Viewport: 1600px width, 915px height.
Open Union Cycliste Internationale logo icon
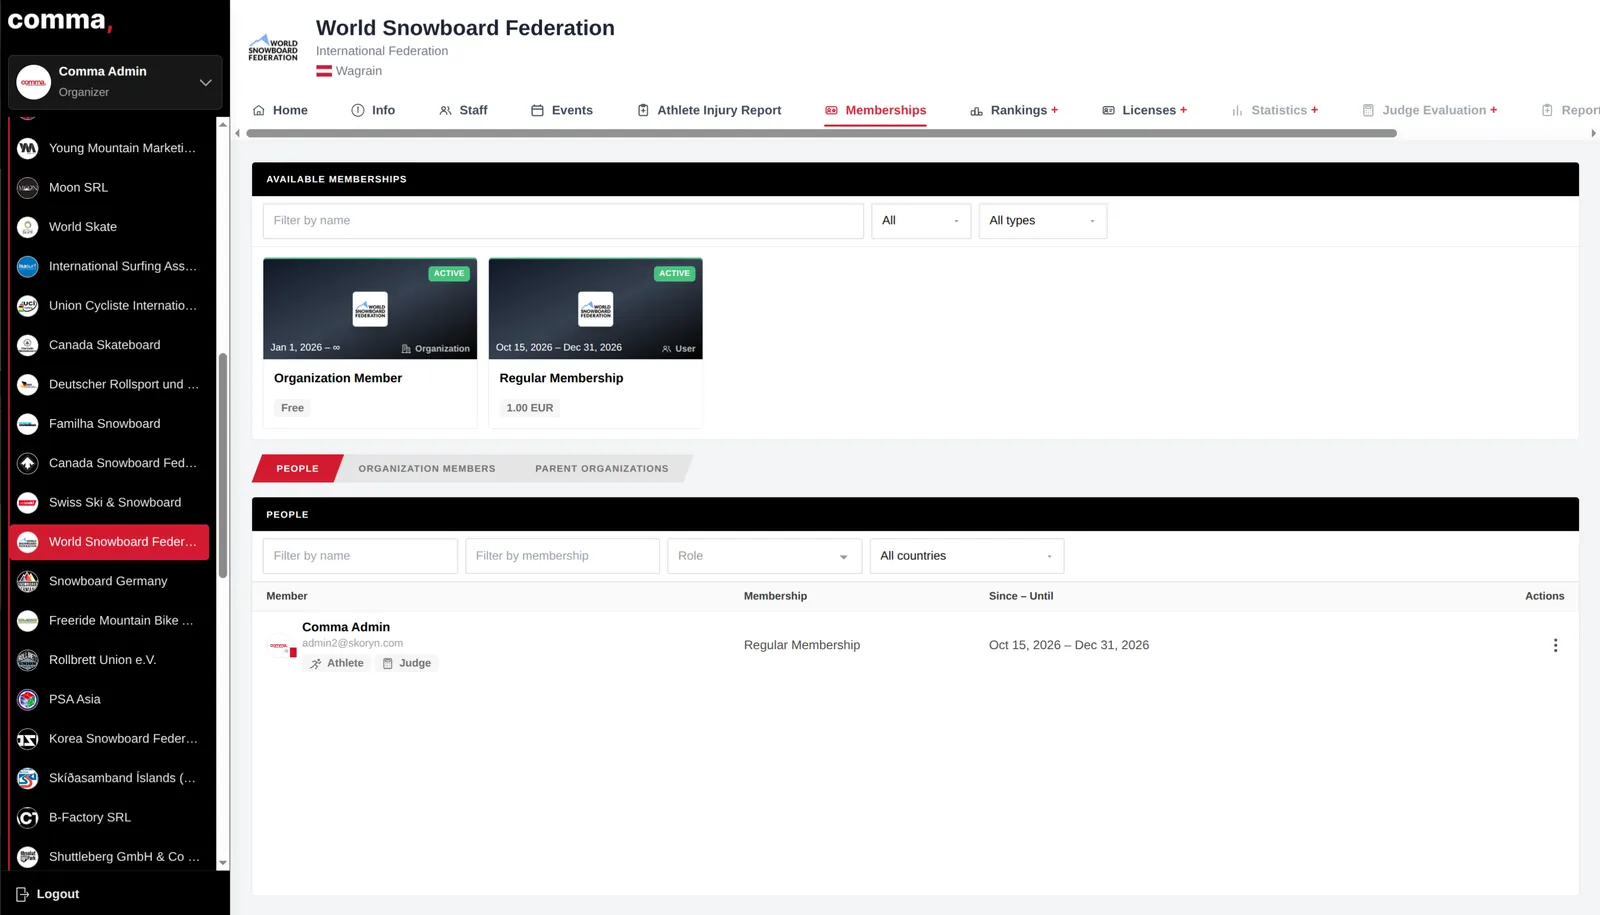[x=28, y=306]
